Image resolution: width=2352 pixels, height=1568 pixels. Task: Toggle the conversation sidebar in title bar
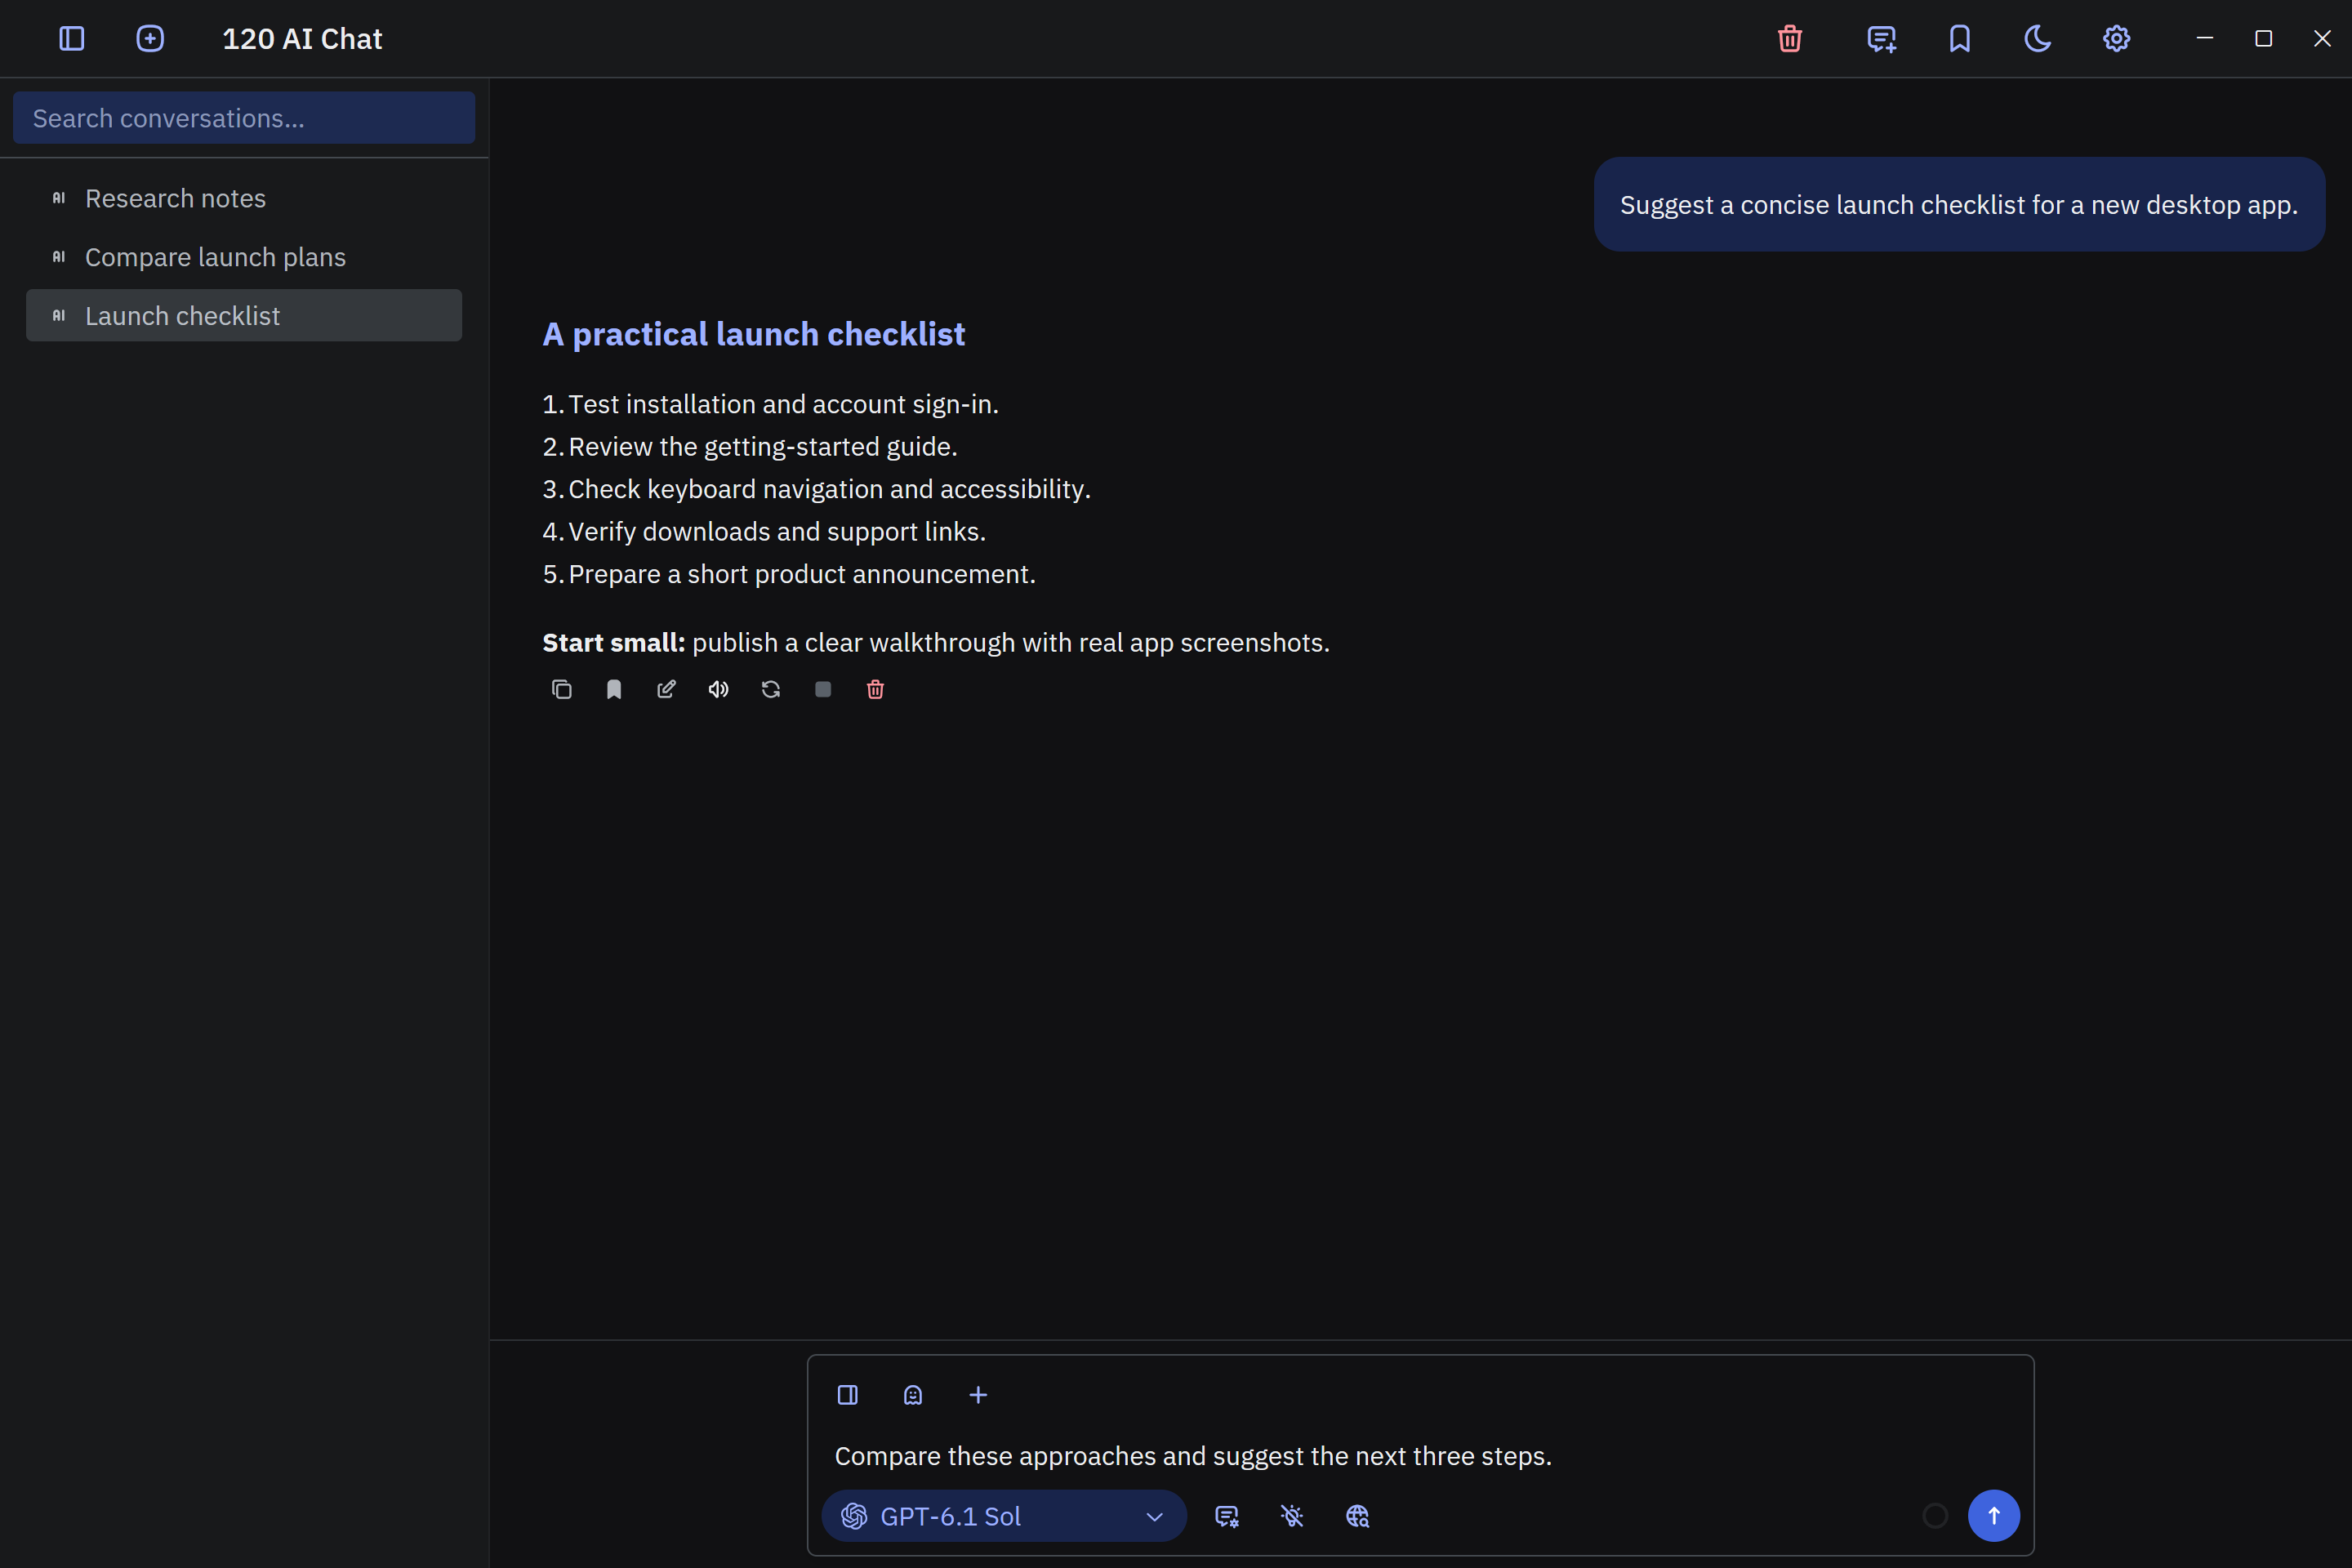tap(72, 39)
